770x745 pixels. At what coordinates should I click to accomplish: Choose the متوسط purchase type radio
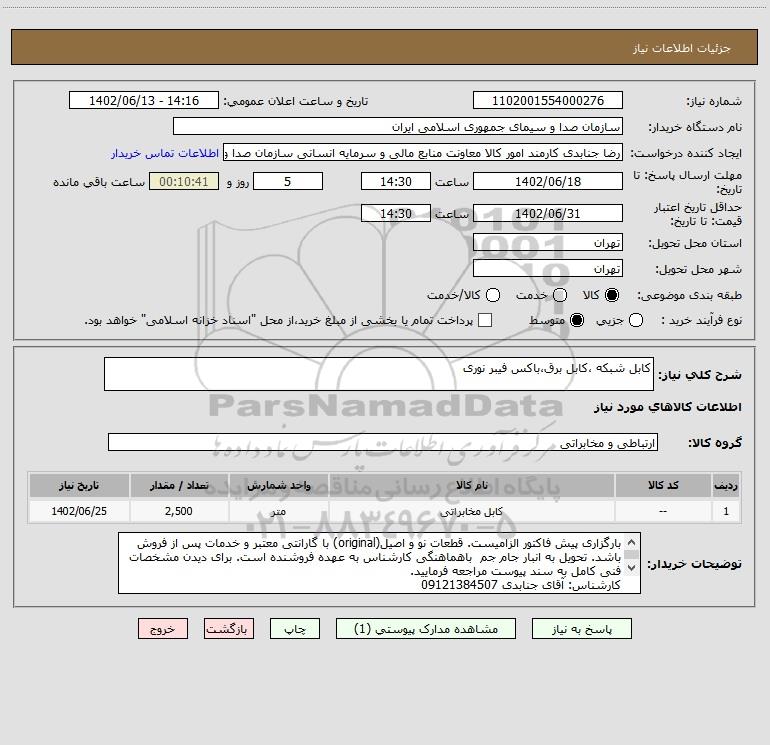(x=577, y=320)
